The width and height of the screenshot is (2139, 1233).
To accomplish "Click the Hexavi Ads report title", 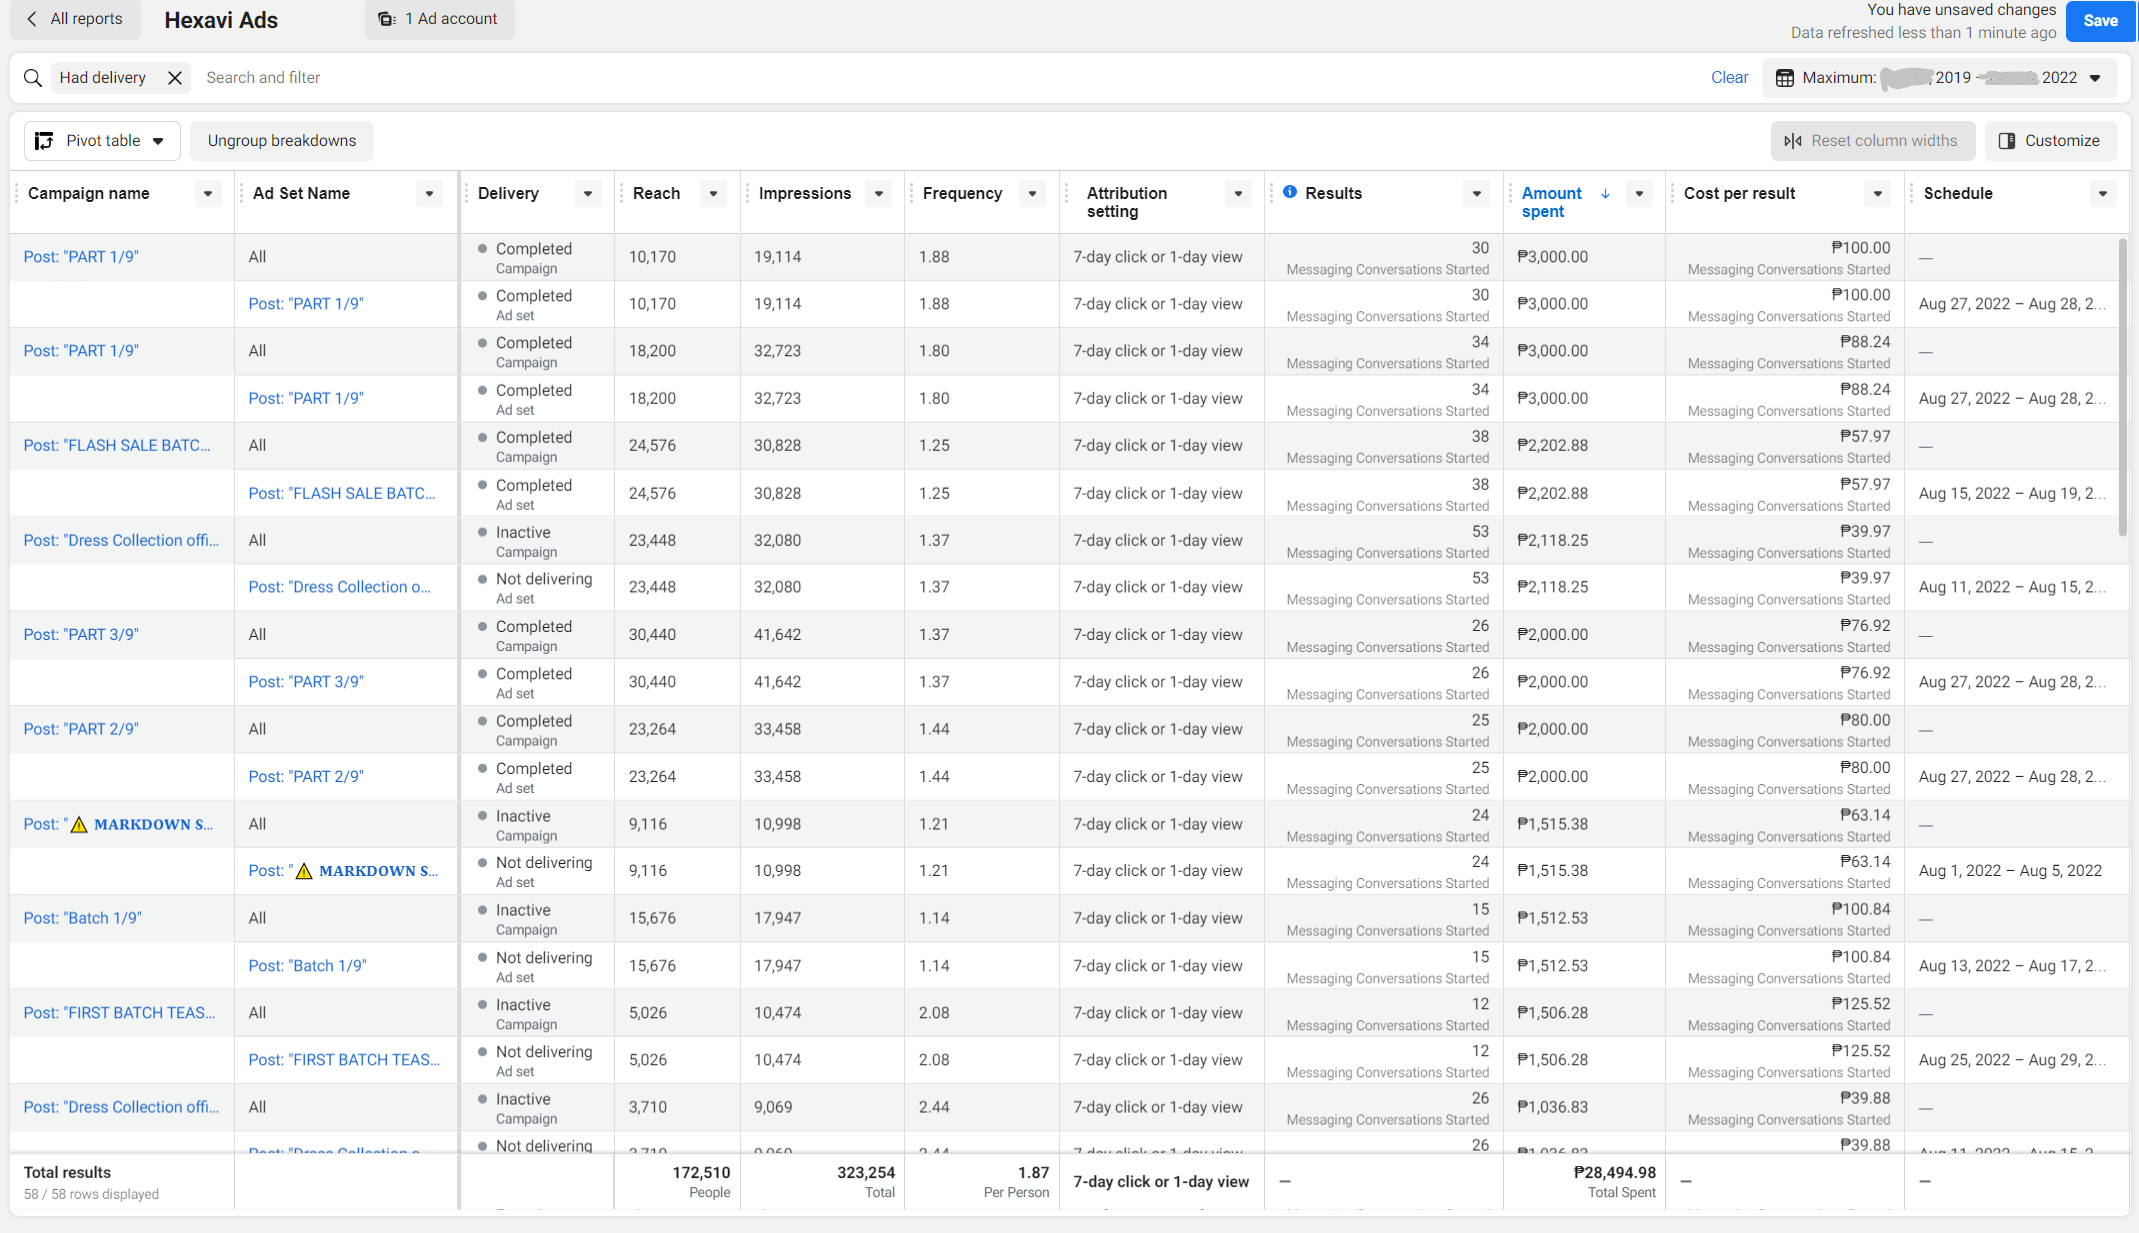I will [221, 21].
